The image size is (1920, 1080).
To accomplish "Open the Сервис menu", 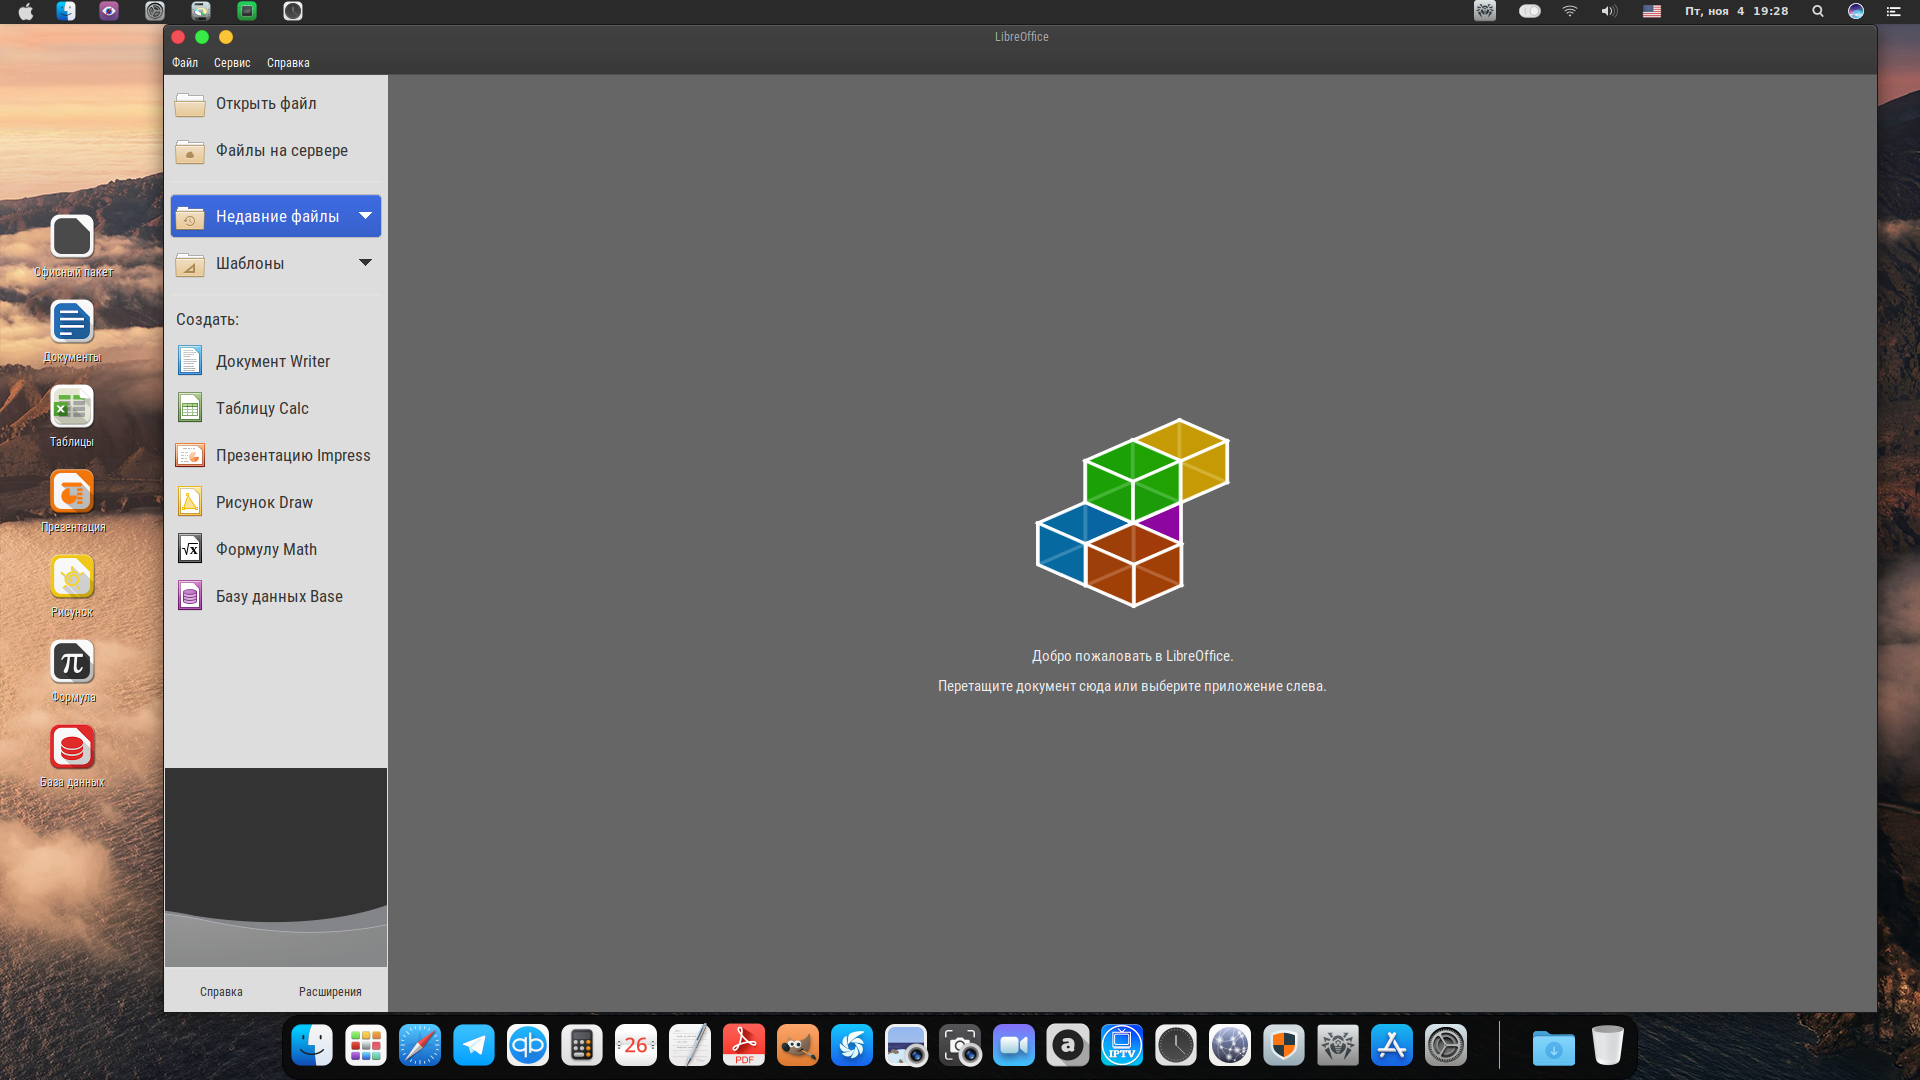I will [x=231, y=62].
